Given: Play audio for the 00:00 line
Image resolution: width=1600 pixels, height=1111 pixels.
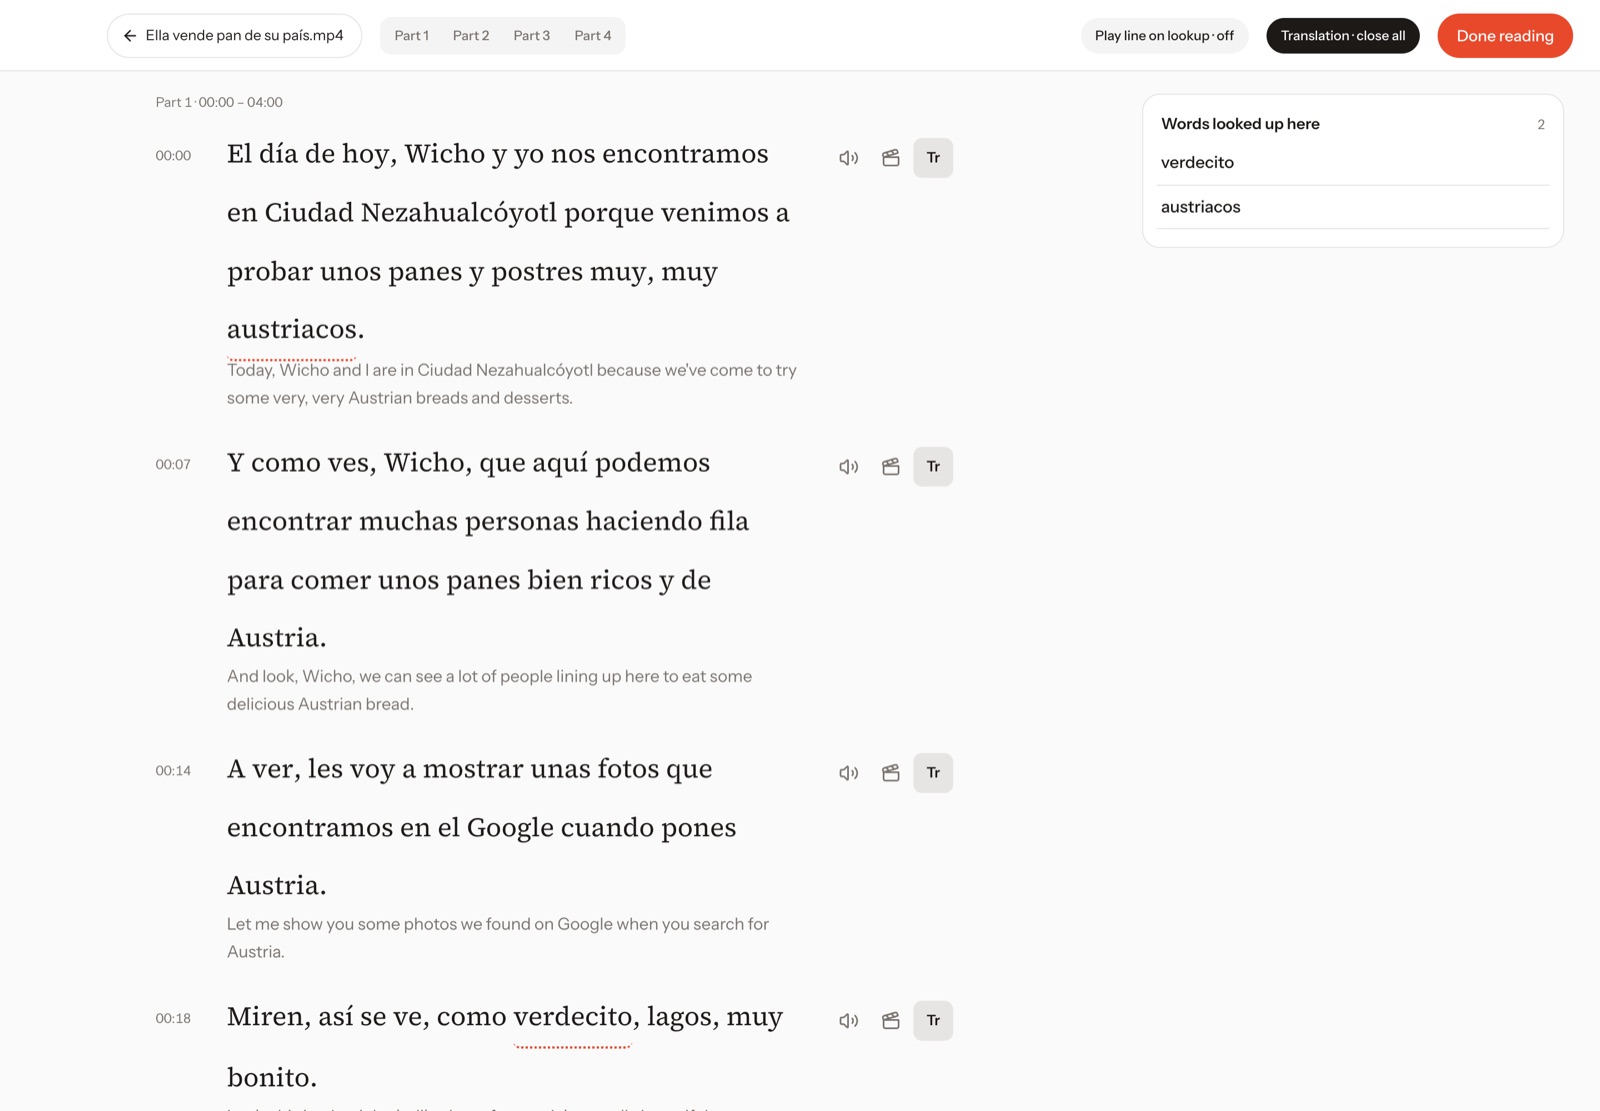Looking at the screenshot, I should [x=848, y=158].
